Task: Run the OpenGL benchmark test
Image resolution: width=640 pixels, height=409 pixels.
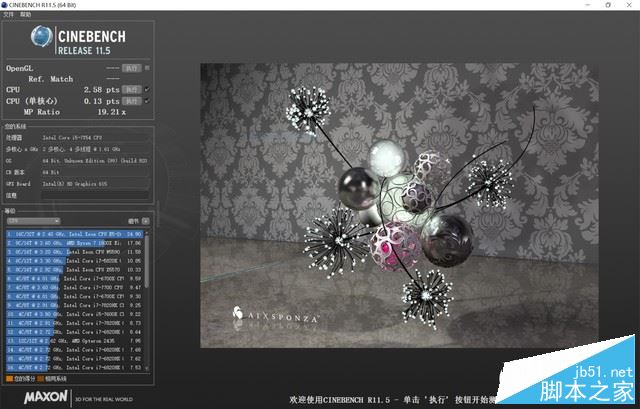Action: [x=131, y=68]
